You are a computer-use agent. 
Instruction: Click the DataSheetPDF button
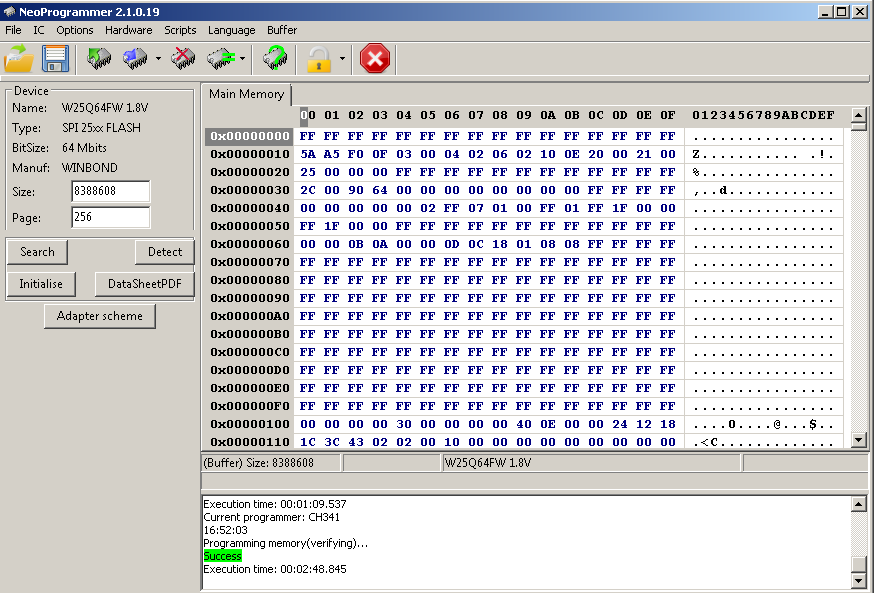144,284
